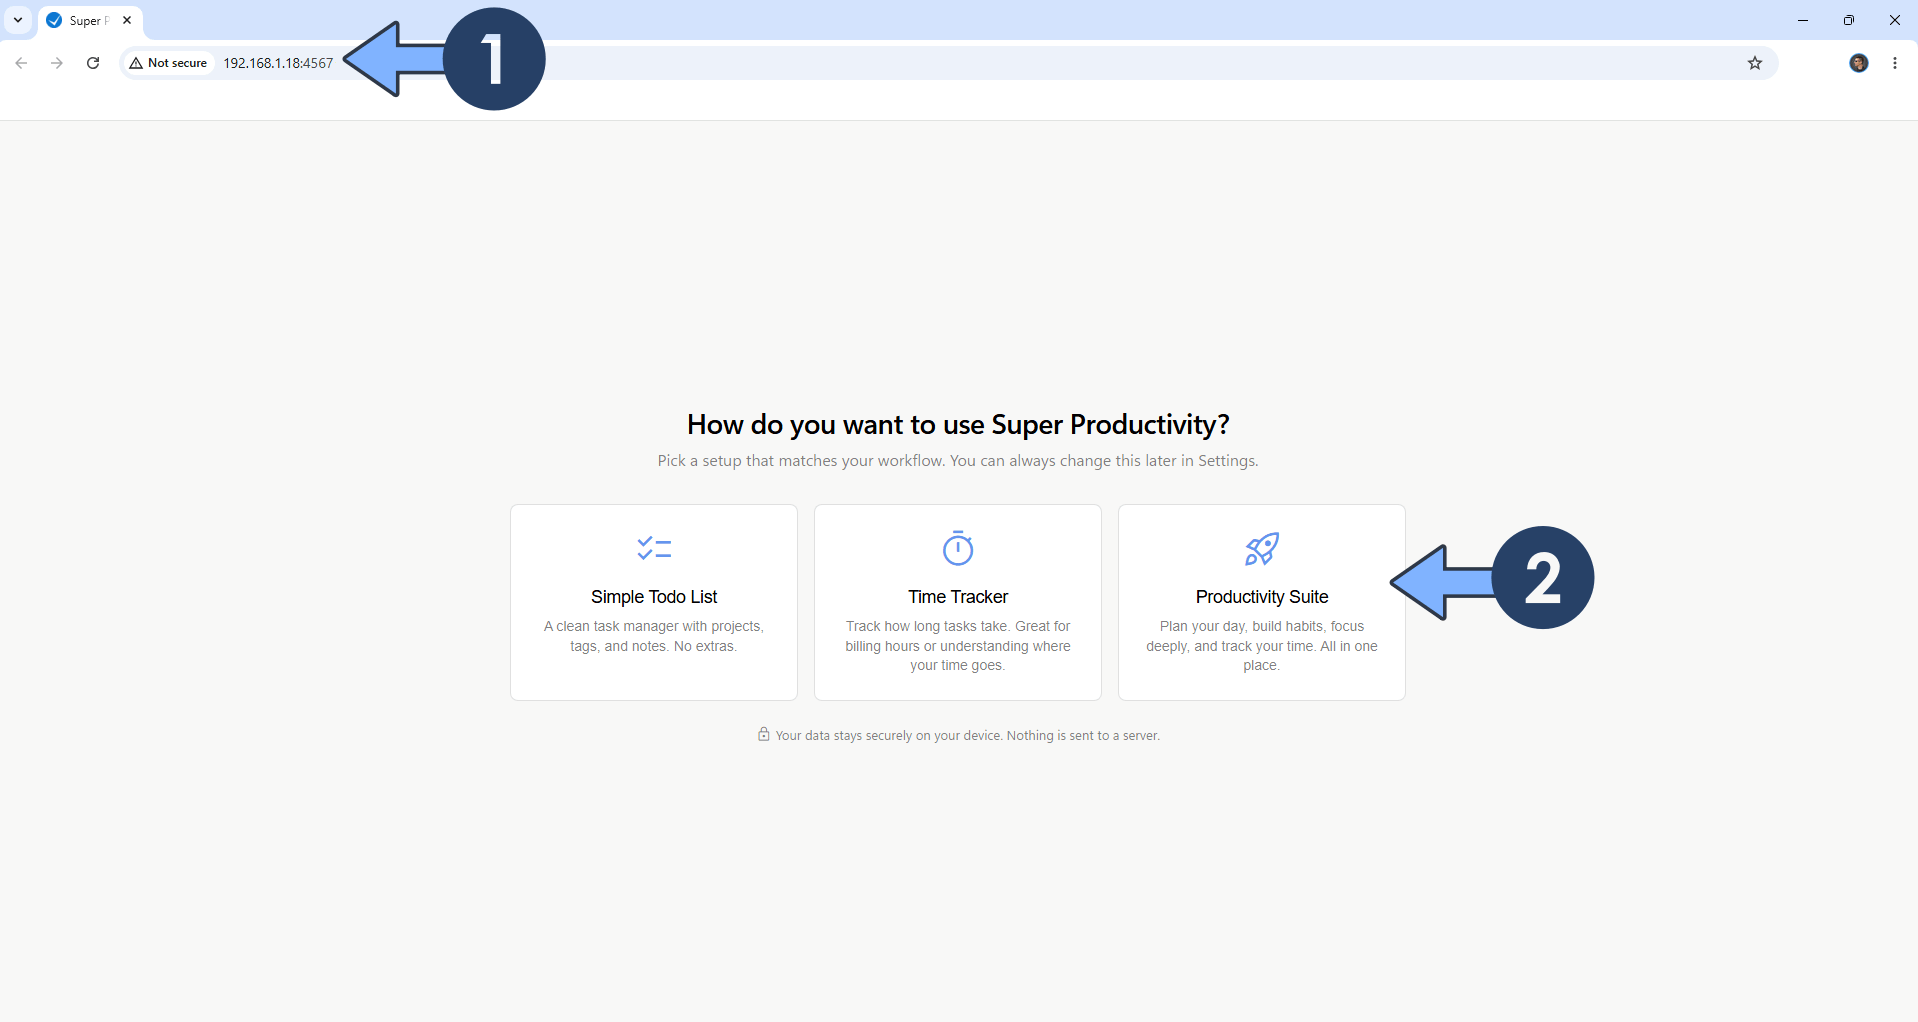Viewport: 1918px width, 1022px height.
Task: Close the Super Productivity tab
Action: click(x=127, y=20)
